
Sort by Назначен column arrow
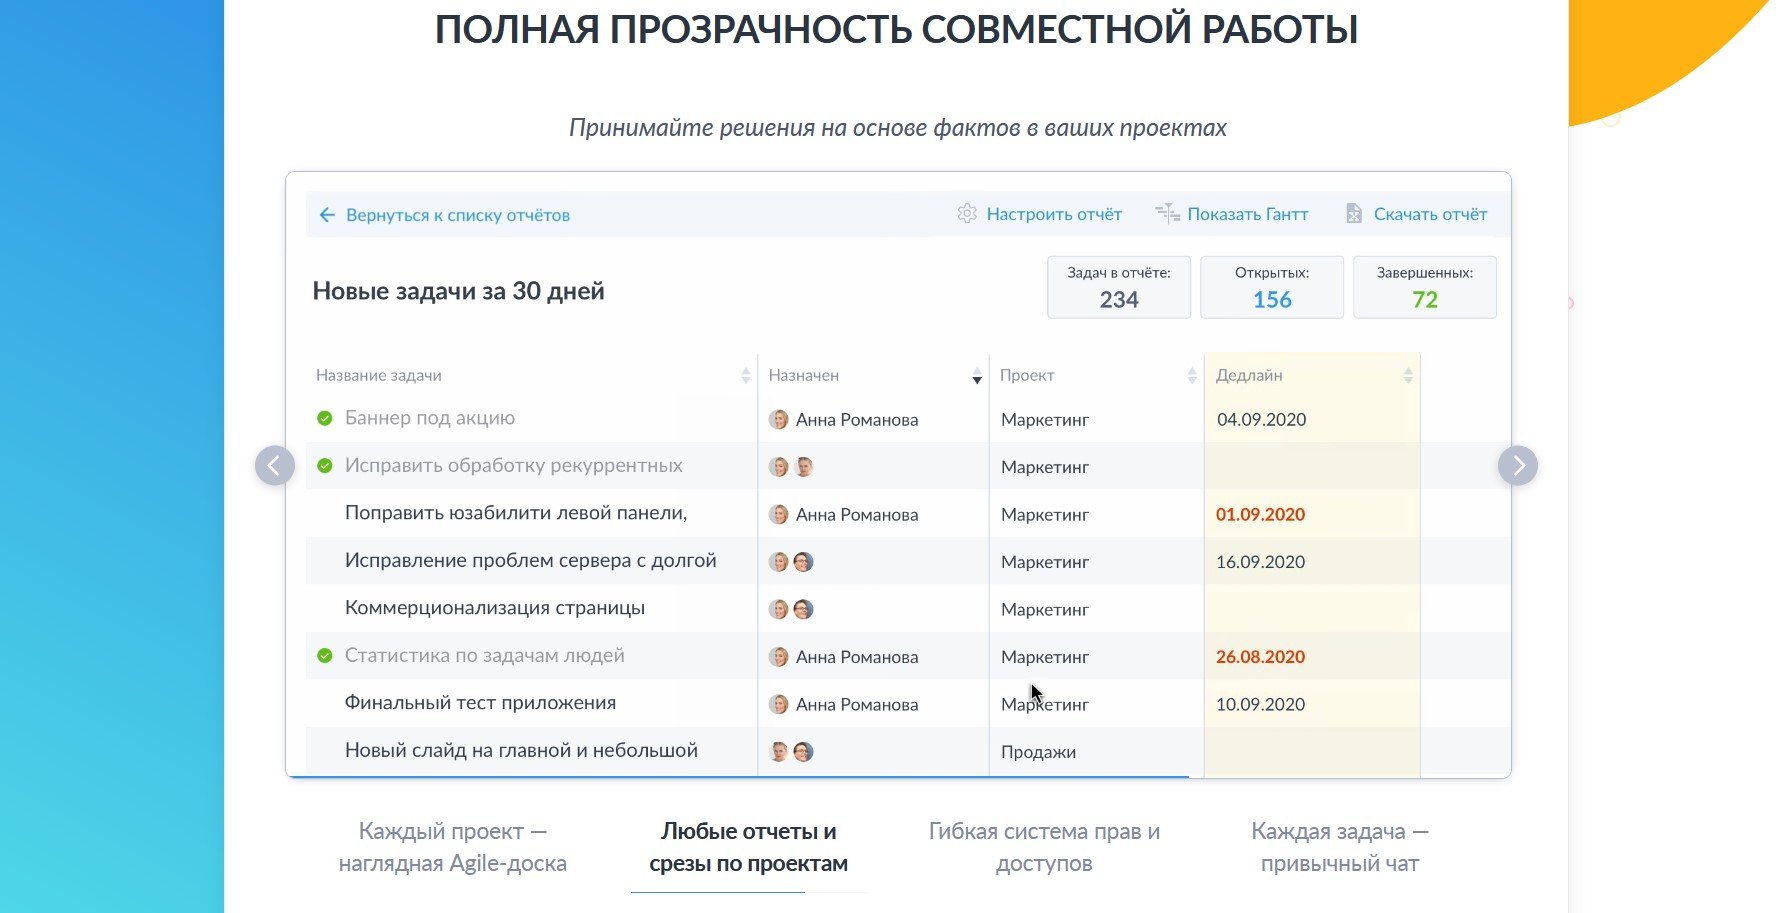[x=977, y=377]
